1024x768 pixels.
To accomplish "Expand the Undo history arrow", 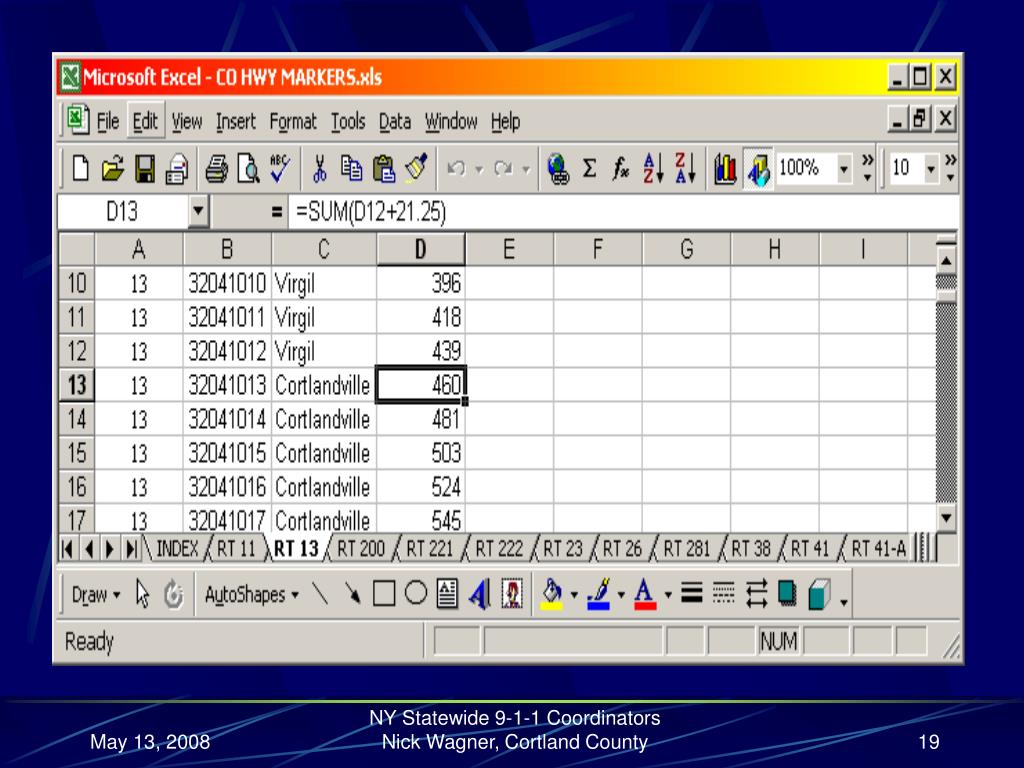I will click(479, 170).
